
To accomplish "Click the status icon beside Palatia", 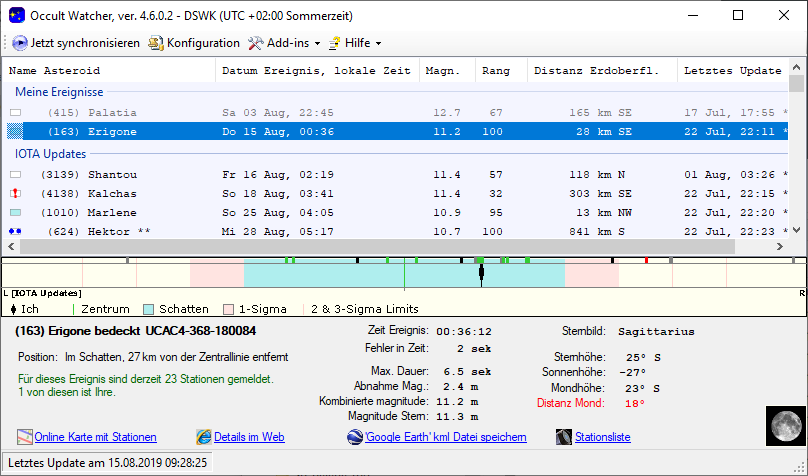I will (x=15, y=113).
